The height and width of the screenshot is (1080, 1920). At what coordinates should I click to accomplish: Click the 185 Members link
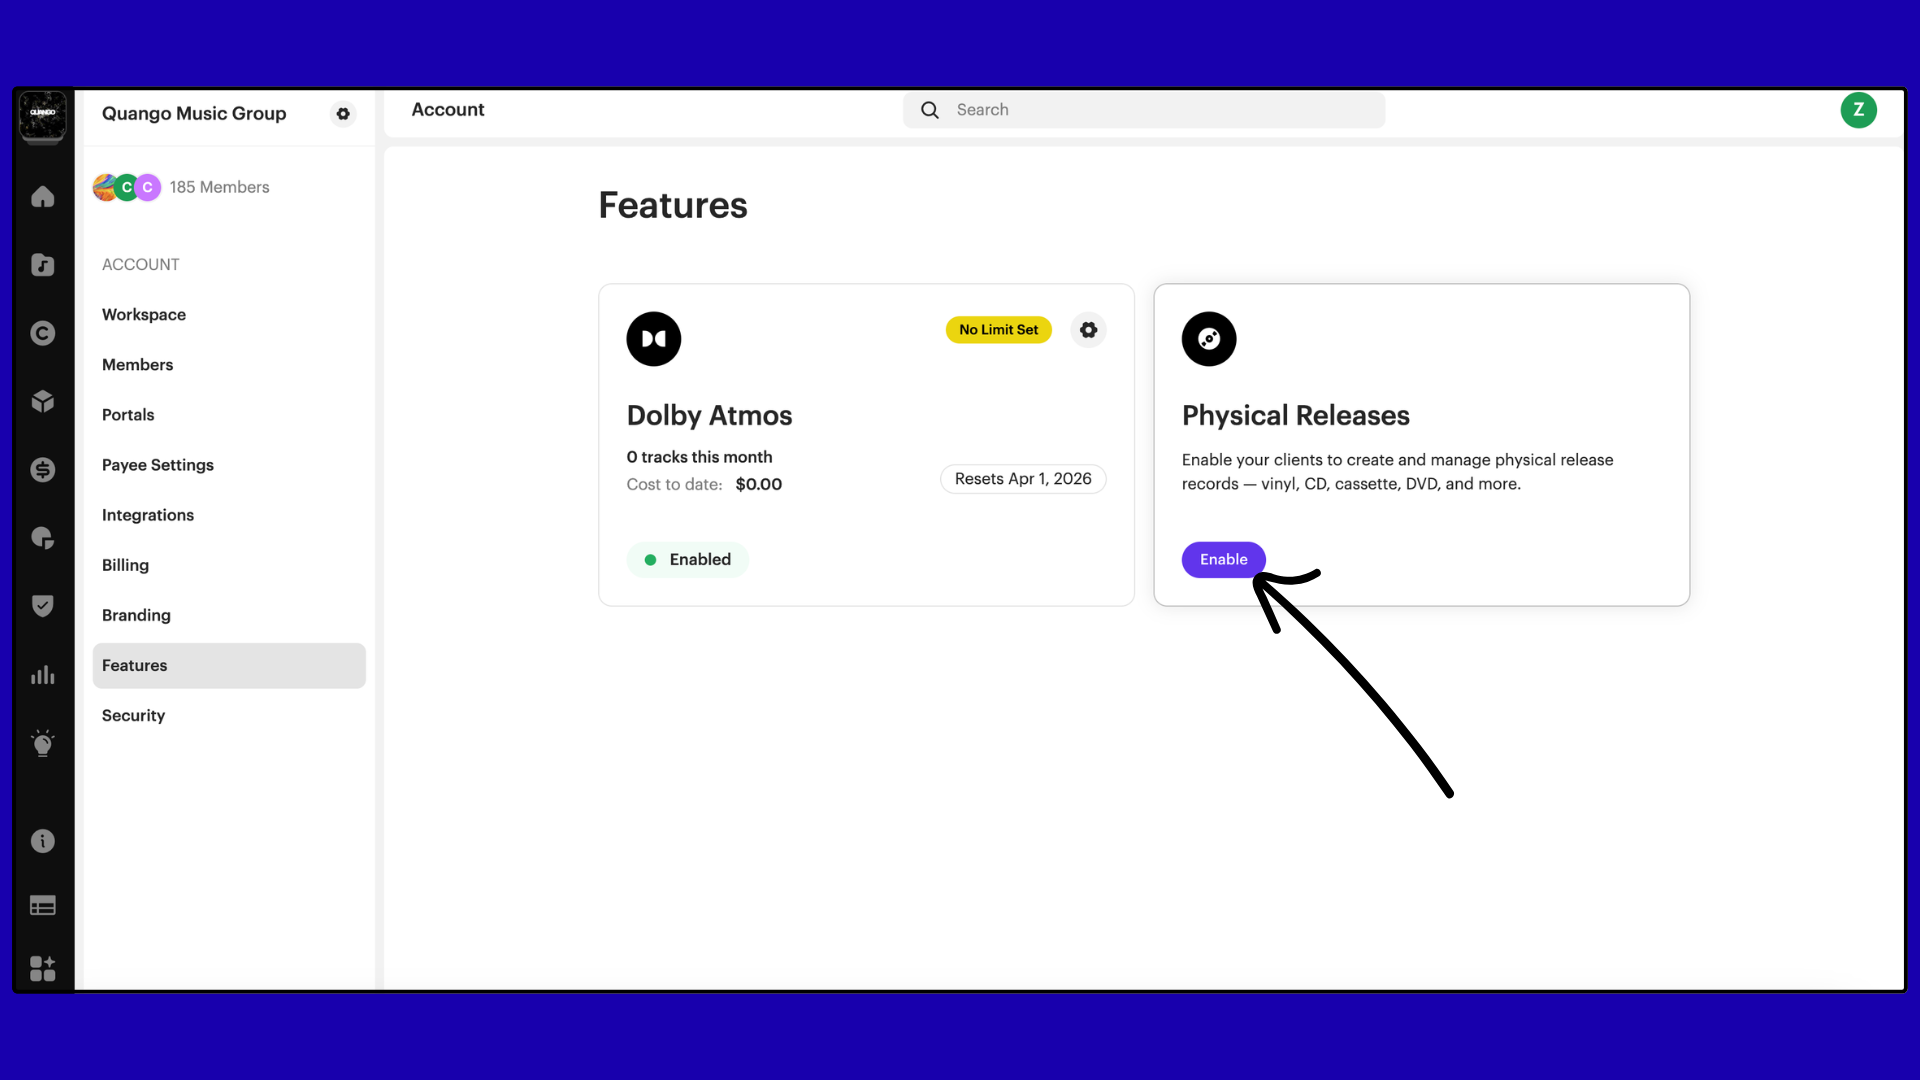click(x=219, y=187)
